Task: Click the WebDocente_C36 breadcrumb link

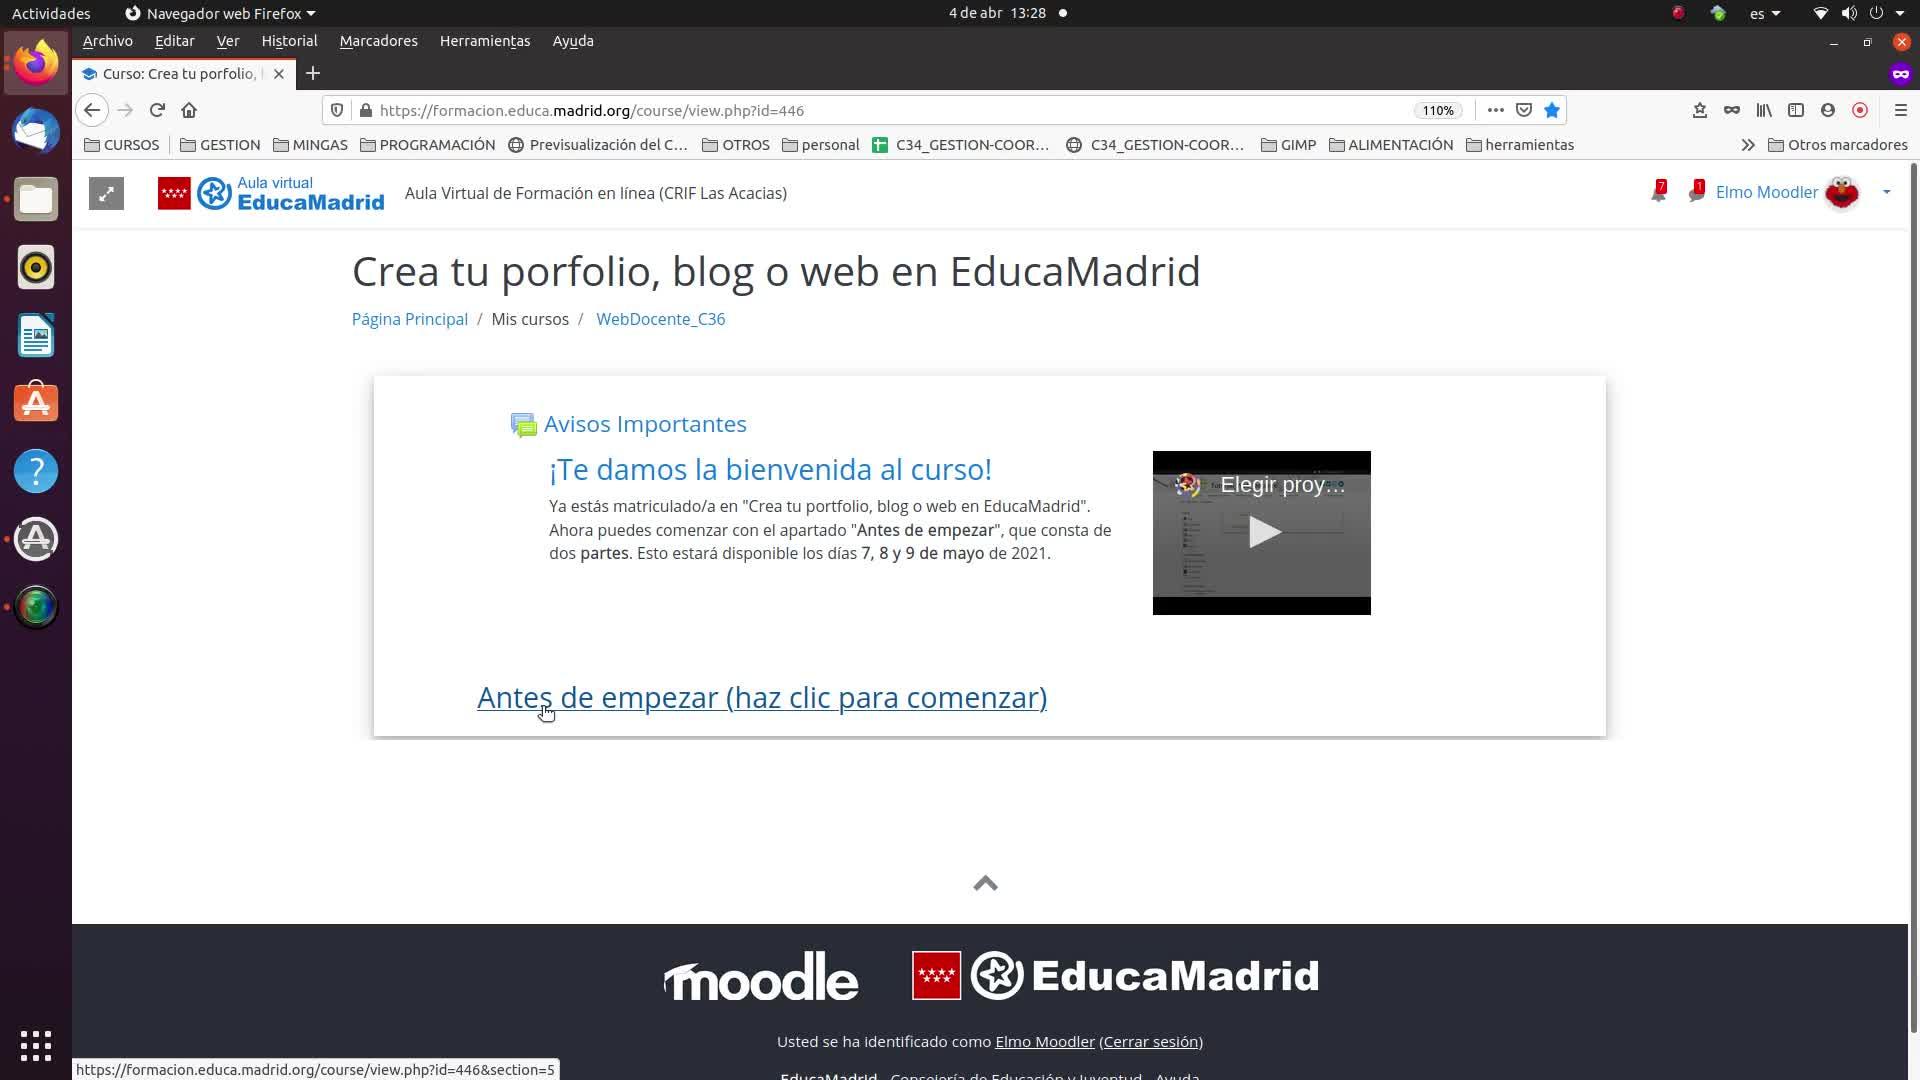Action: pos(660,319)
